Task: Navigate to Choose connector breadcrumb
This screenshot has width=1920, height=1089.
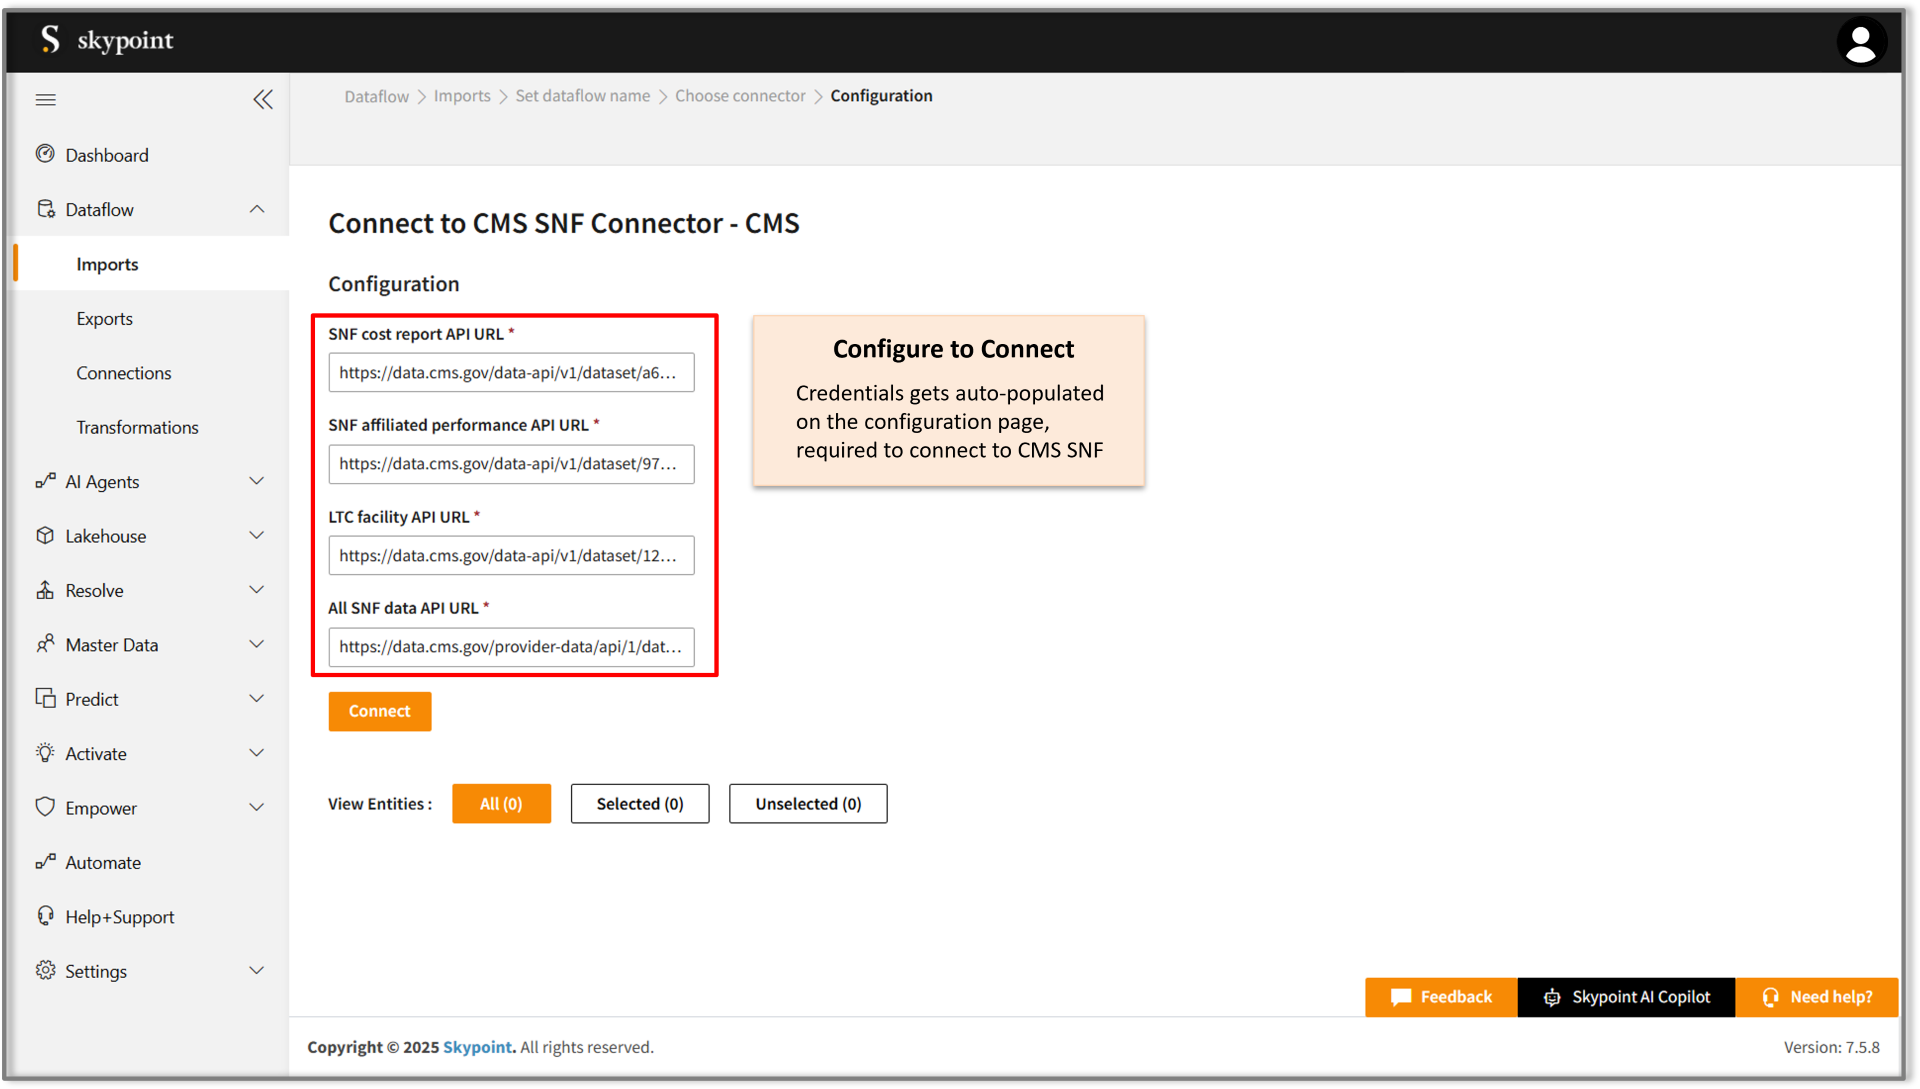Action: point(740,95)
